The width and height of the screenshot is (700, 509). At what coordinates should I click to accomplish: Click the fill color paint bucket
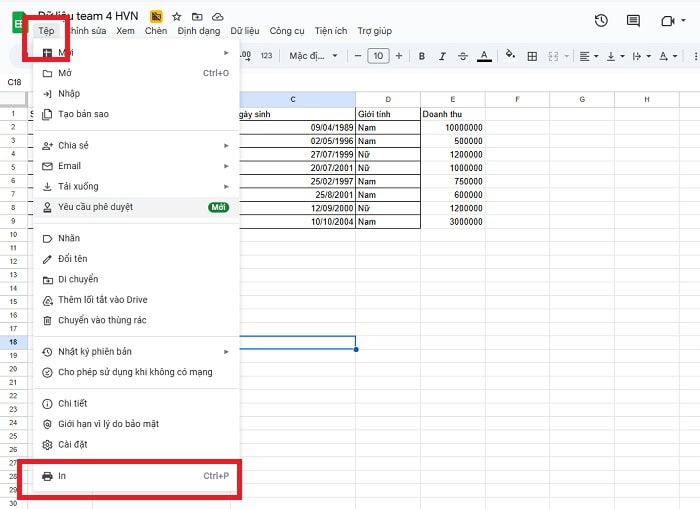click(510, 55)
